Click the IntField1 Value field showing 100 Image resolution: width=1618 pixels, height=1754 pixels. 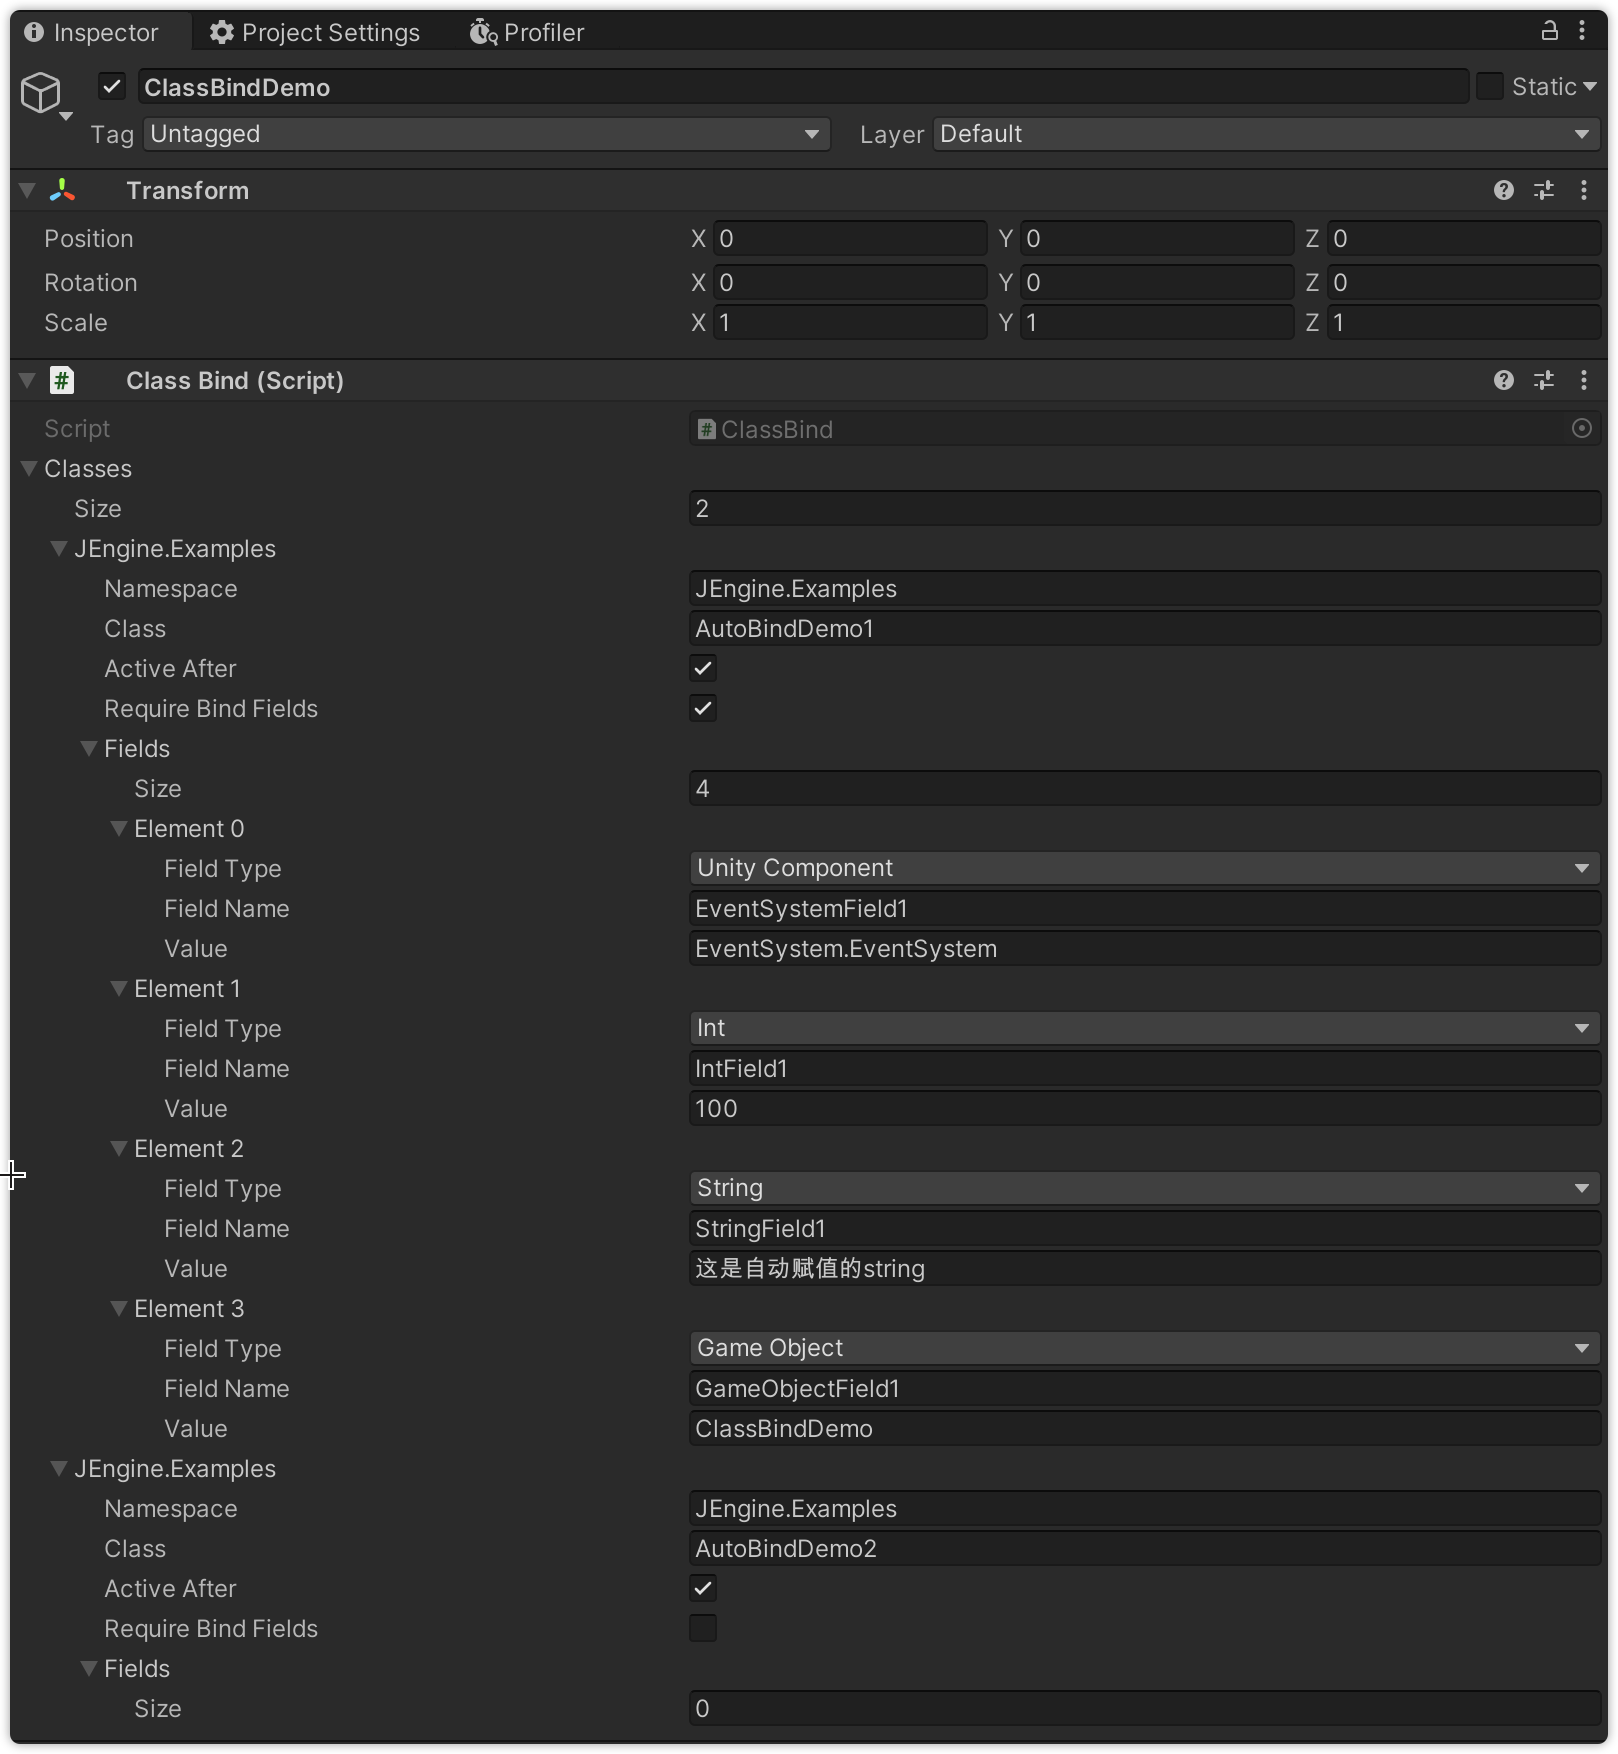pyautogui.click(x=1144, y=1108)
